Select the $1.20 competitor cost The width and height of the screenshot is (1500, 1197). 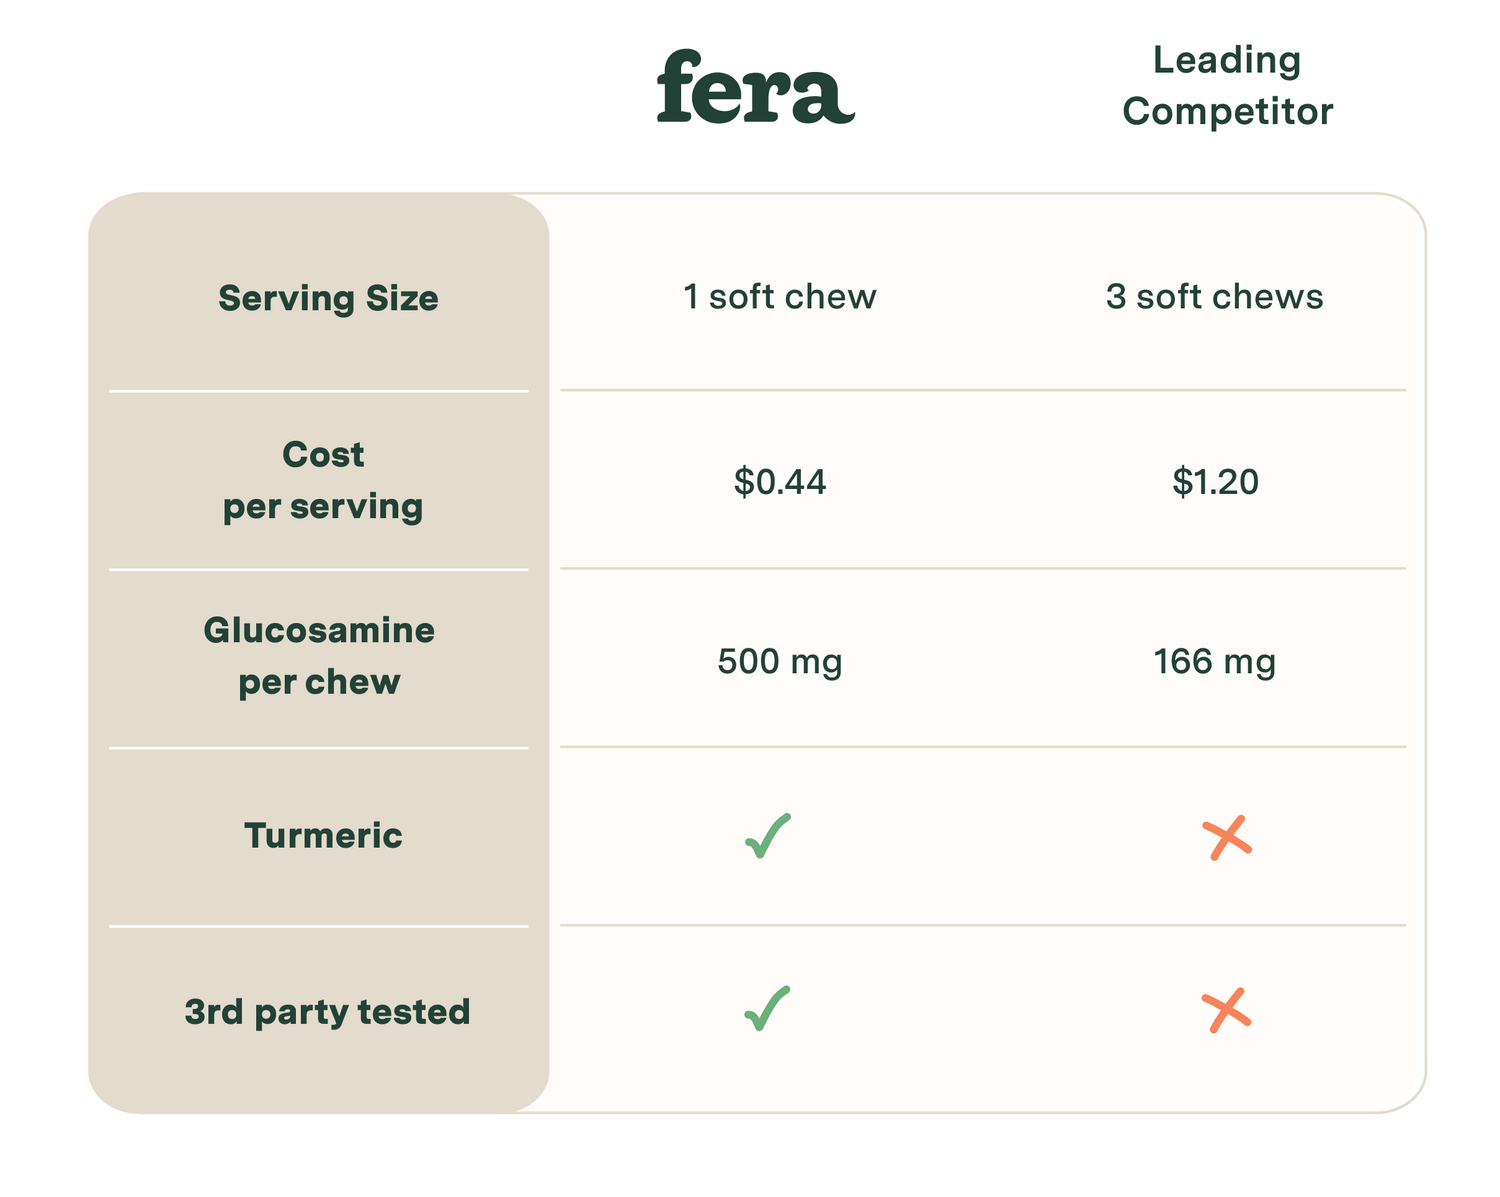pyautogui.click(x=1215, y=482)
